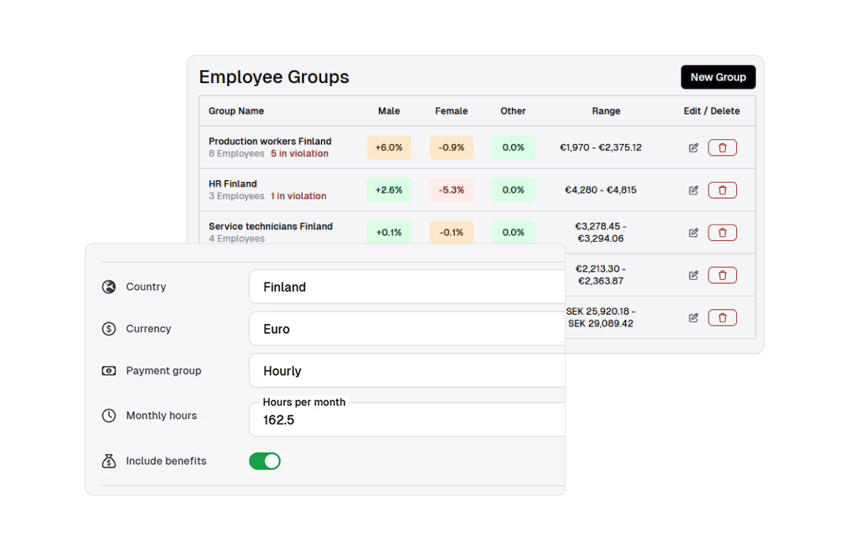Edit the group with SEK range

point(693,318)
